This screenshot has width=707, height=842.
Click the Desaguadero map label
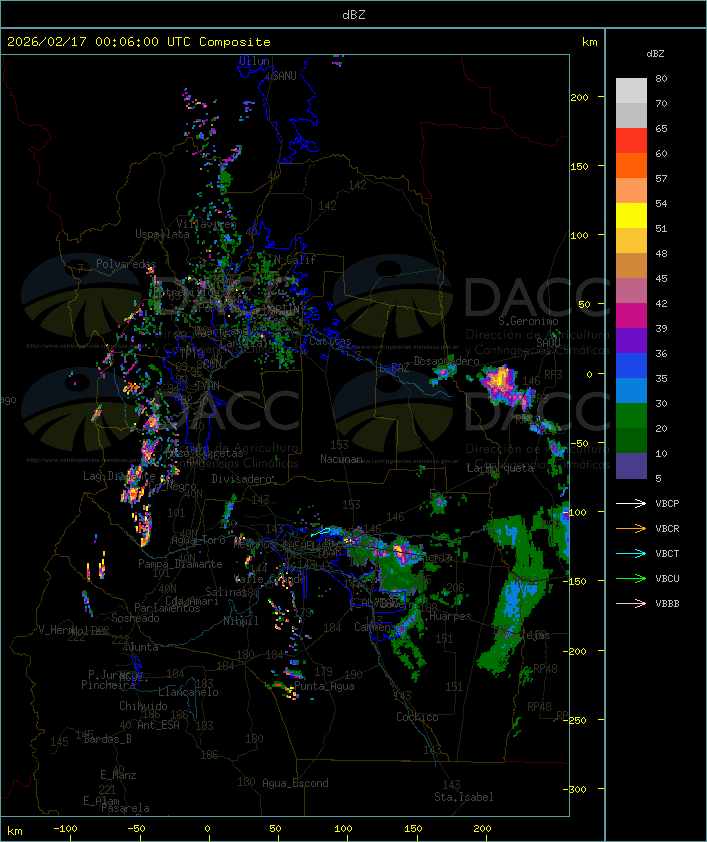(x=446, y=361)
